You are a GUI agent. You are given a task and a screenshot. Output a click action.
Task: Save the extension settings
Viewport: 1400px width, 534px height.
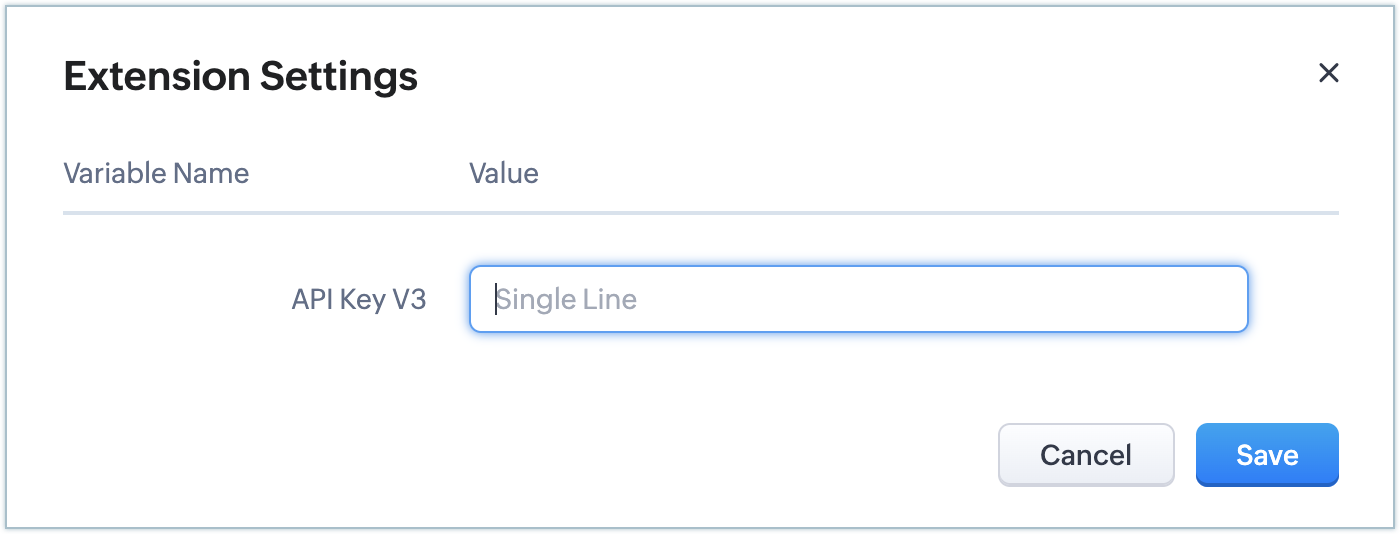click(1267, 455)
